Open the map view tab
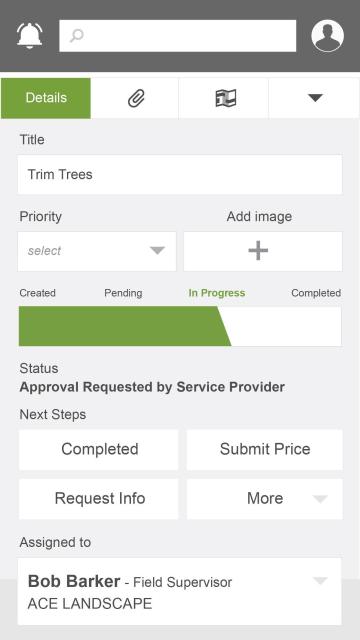The height and width of the screenshot is (640, 360). [224, 98]
